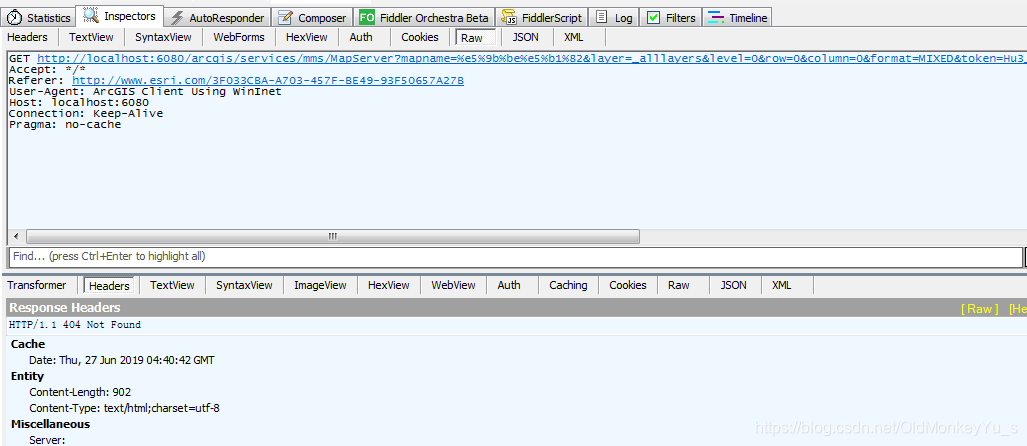
Task: Click the horizontal scrollbar thumb
Action: tap(333, 236)
